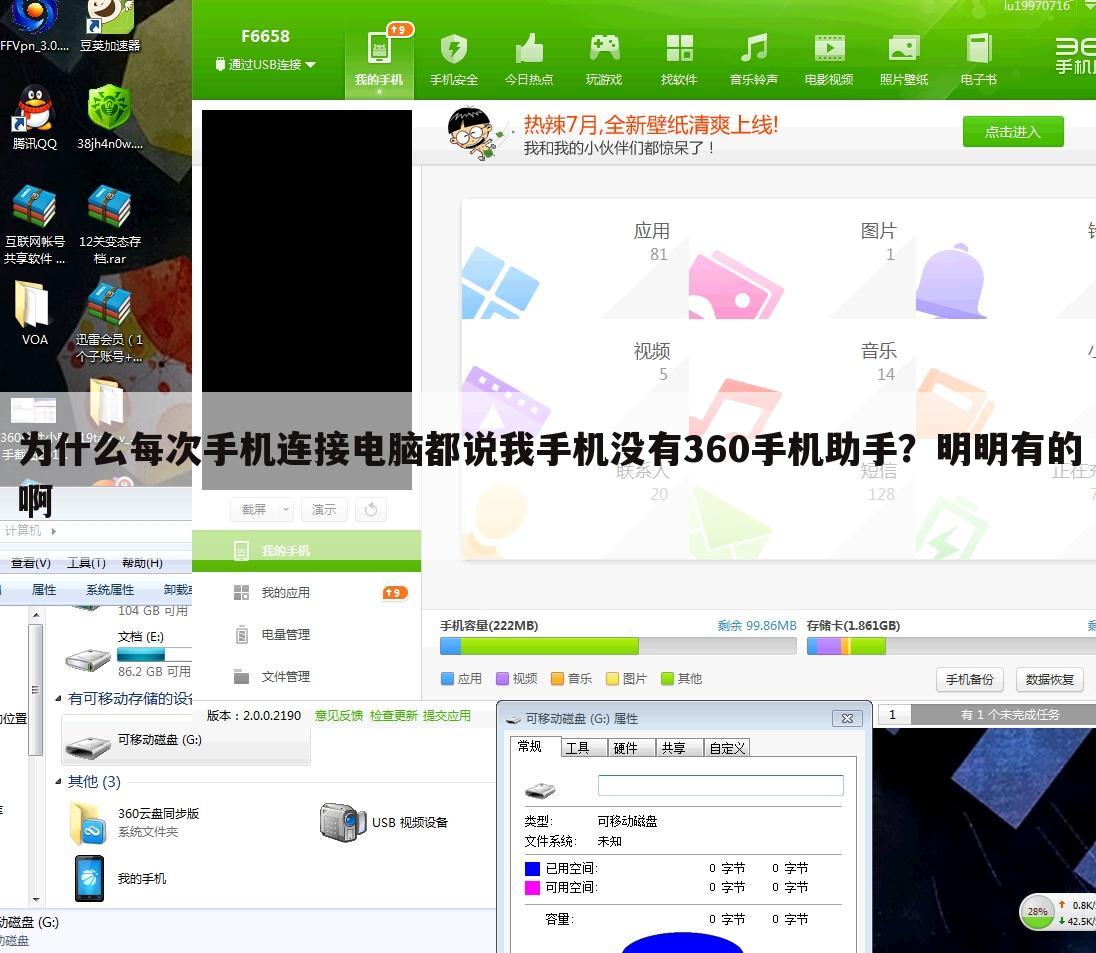Open the 截屏 dropdown arrow

285,510
